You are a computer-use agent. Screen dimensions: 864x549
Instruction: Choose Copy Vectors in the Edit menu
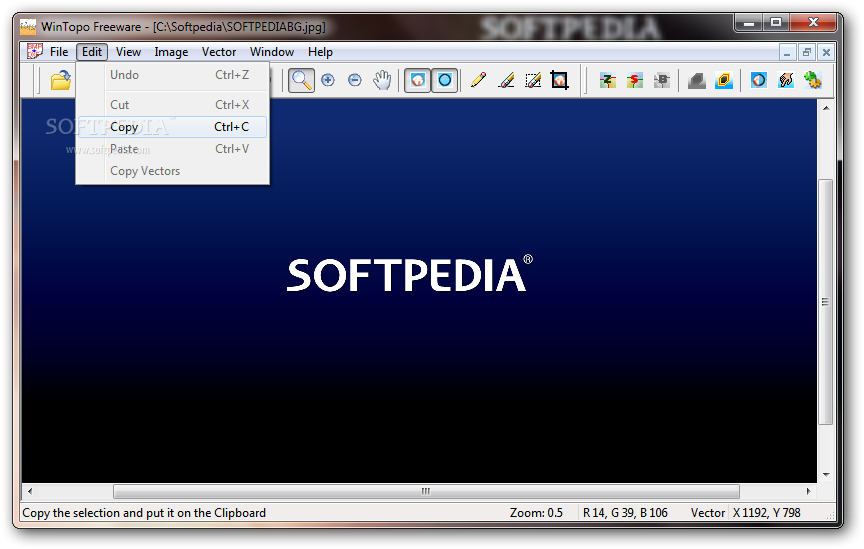pyautogui.click(x=172, y=171)
